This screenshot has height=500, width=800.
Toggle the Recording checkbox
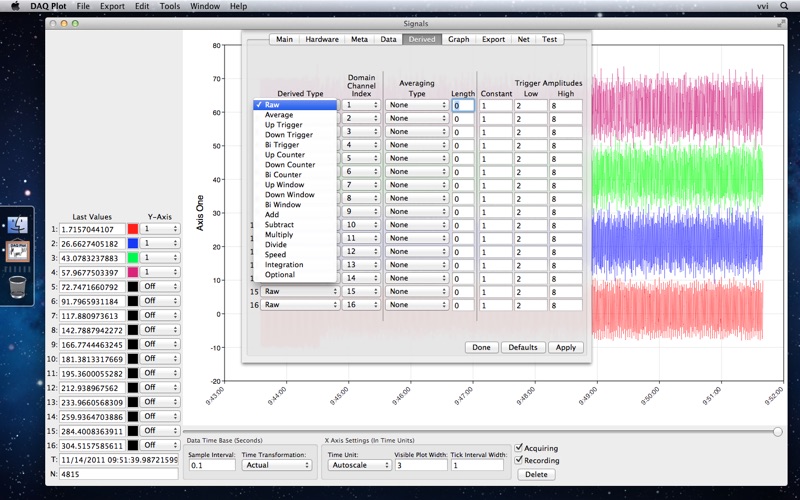(519, 460)
